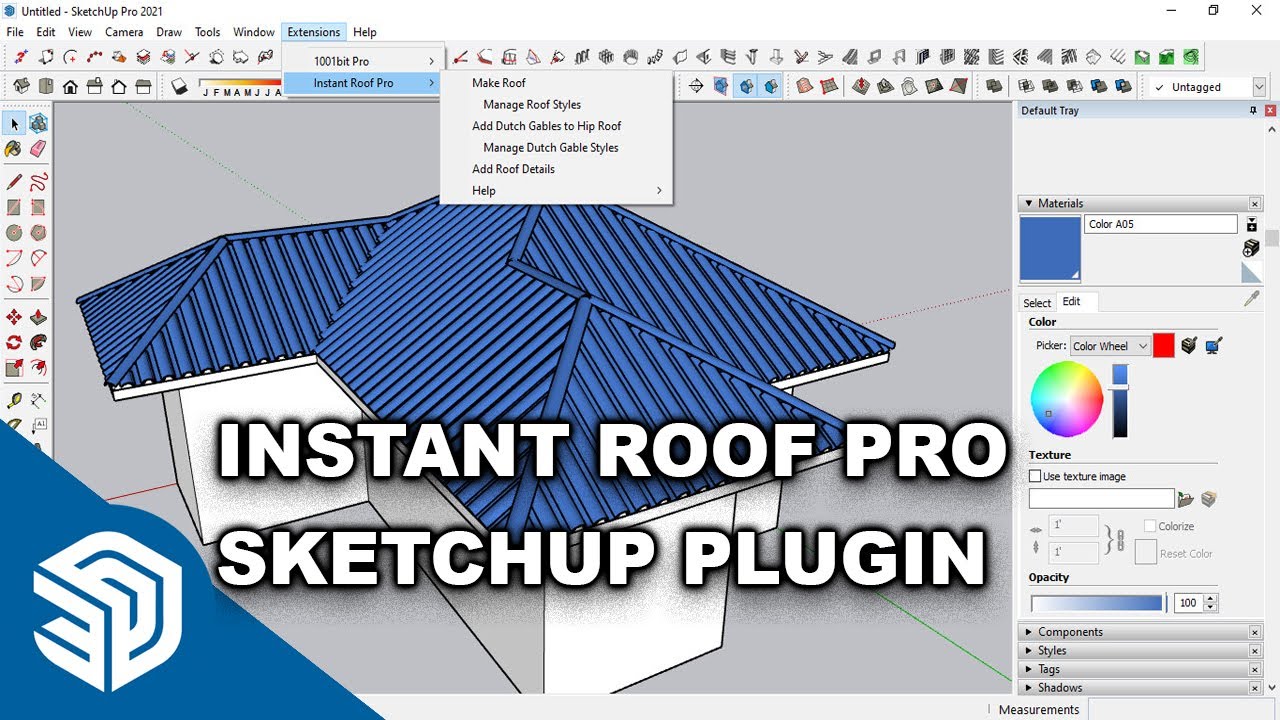Increase opacity with the stepper up arrow
The height and width of the screenshot is (720, 1280).
coord(1211,599)
